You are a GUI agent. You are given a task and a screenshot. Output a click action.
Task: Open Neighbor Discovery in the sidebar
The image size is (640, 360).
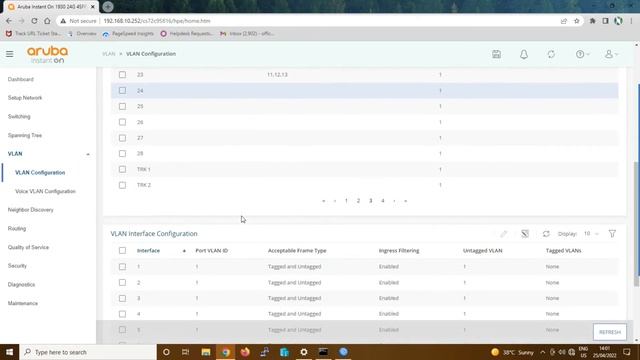30,210
